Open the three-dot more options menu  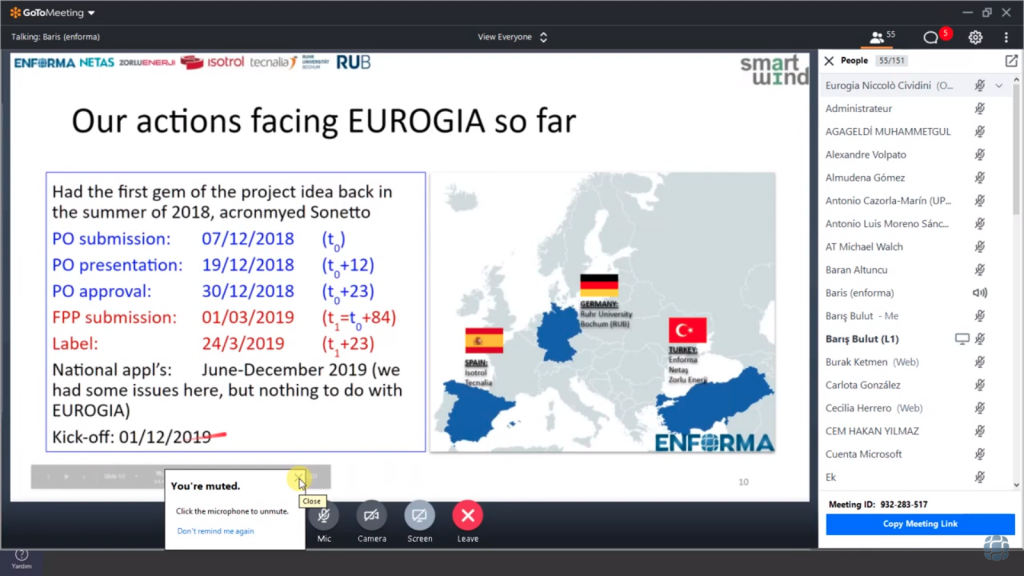tap(1006, 37)
